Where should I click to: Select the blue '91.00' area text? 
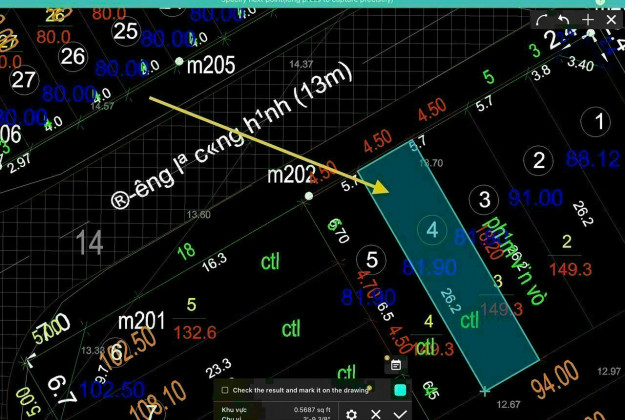coord(535,198)
